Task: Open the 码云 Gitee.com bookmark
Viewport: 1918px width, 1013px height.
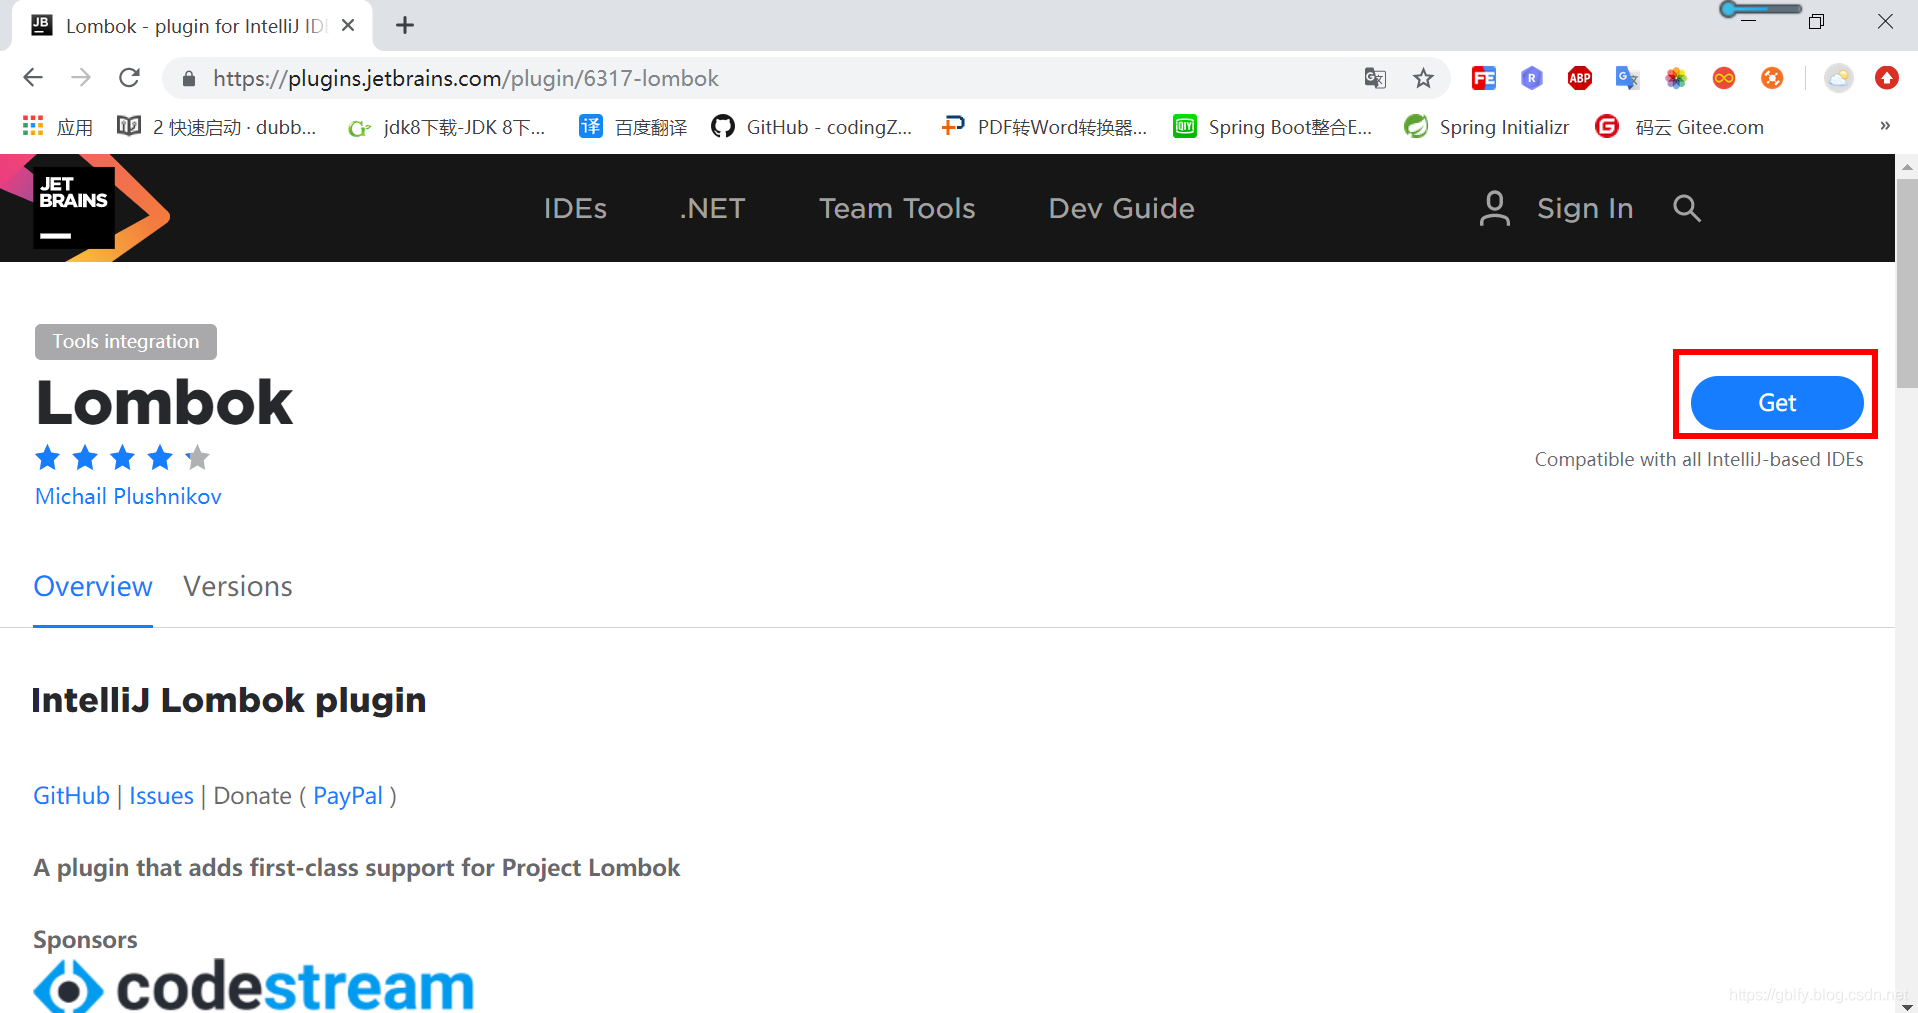Action: pyautogui.click(x=1681, y=127)
